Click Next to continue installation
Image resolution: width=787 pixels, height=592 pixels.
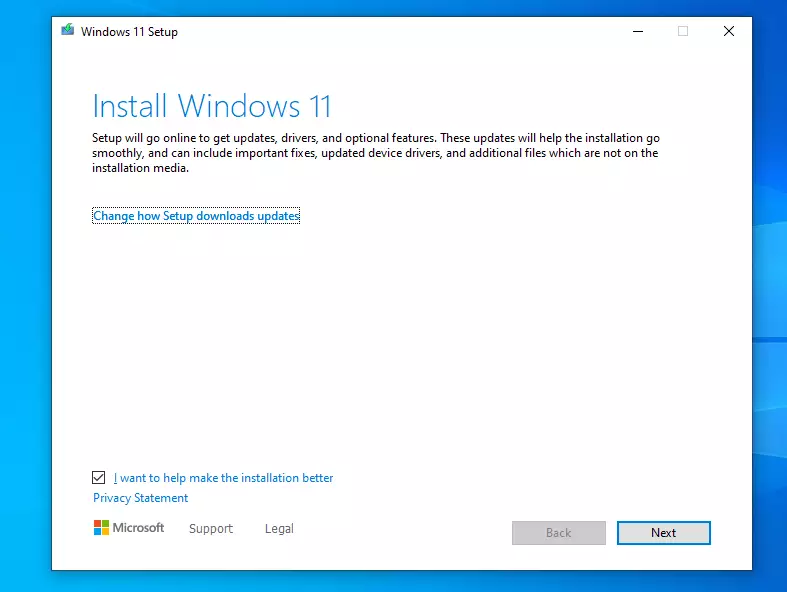click(x=664, y=533)
